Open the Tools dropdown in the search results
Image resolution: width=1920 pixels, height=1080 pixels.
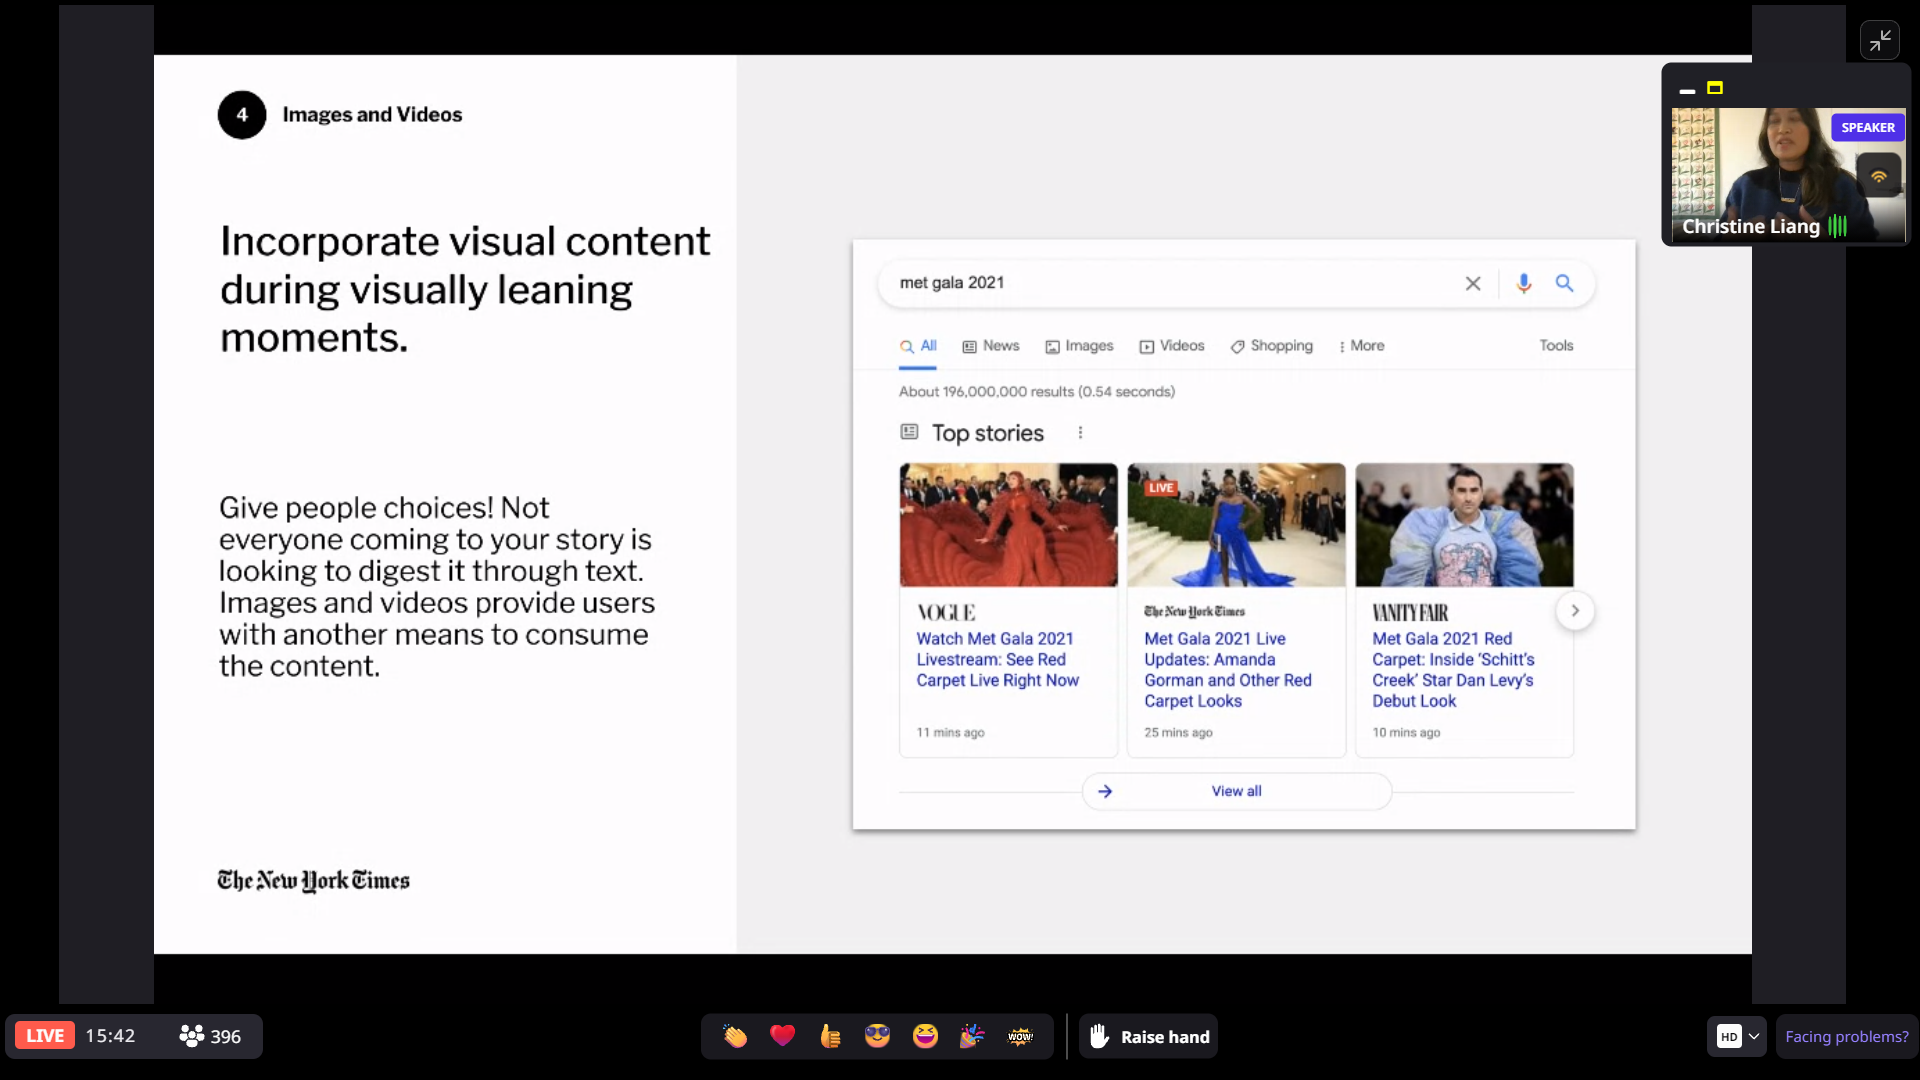[x=1556, y=346]
